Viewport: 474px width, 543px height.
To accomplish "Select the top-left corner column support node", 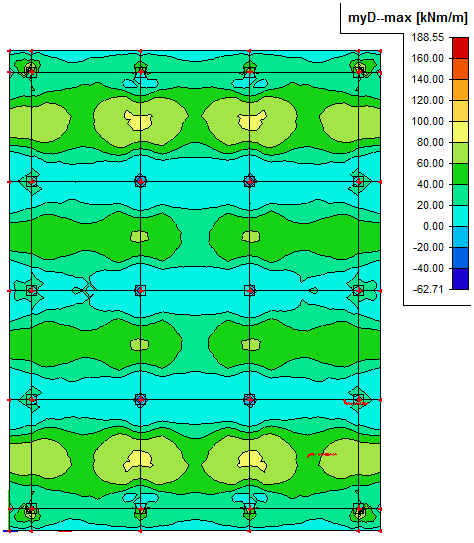I will tap(31, 72).
